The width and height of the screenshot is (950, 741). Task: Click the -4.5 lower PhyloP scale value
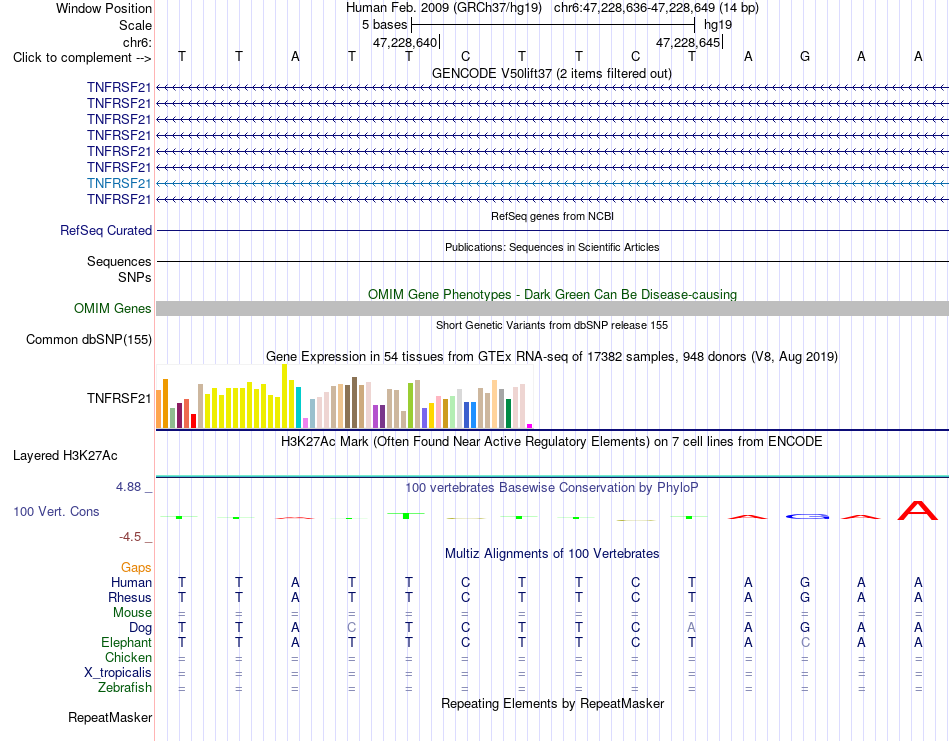(130, 537)
